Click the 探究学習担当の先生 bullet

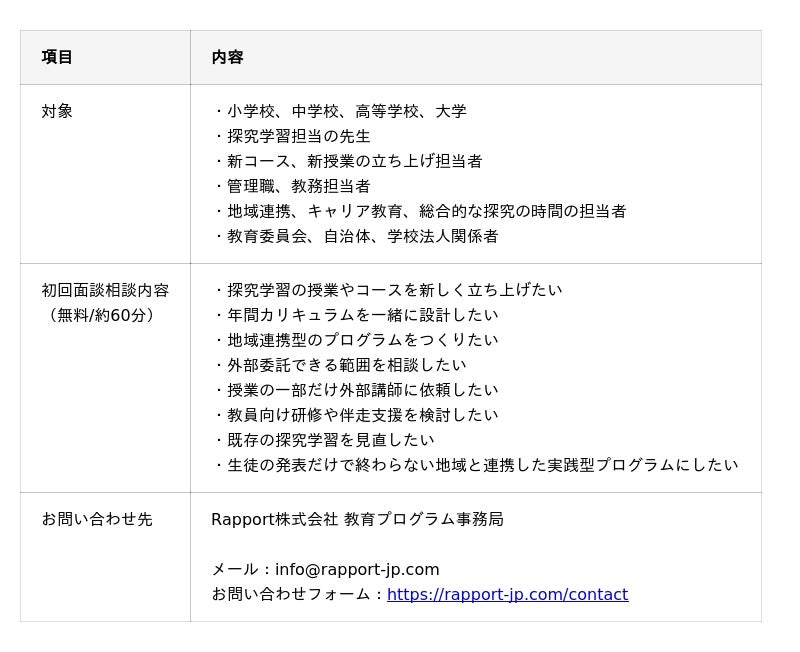(x=291, y=136)
